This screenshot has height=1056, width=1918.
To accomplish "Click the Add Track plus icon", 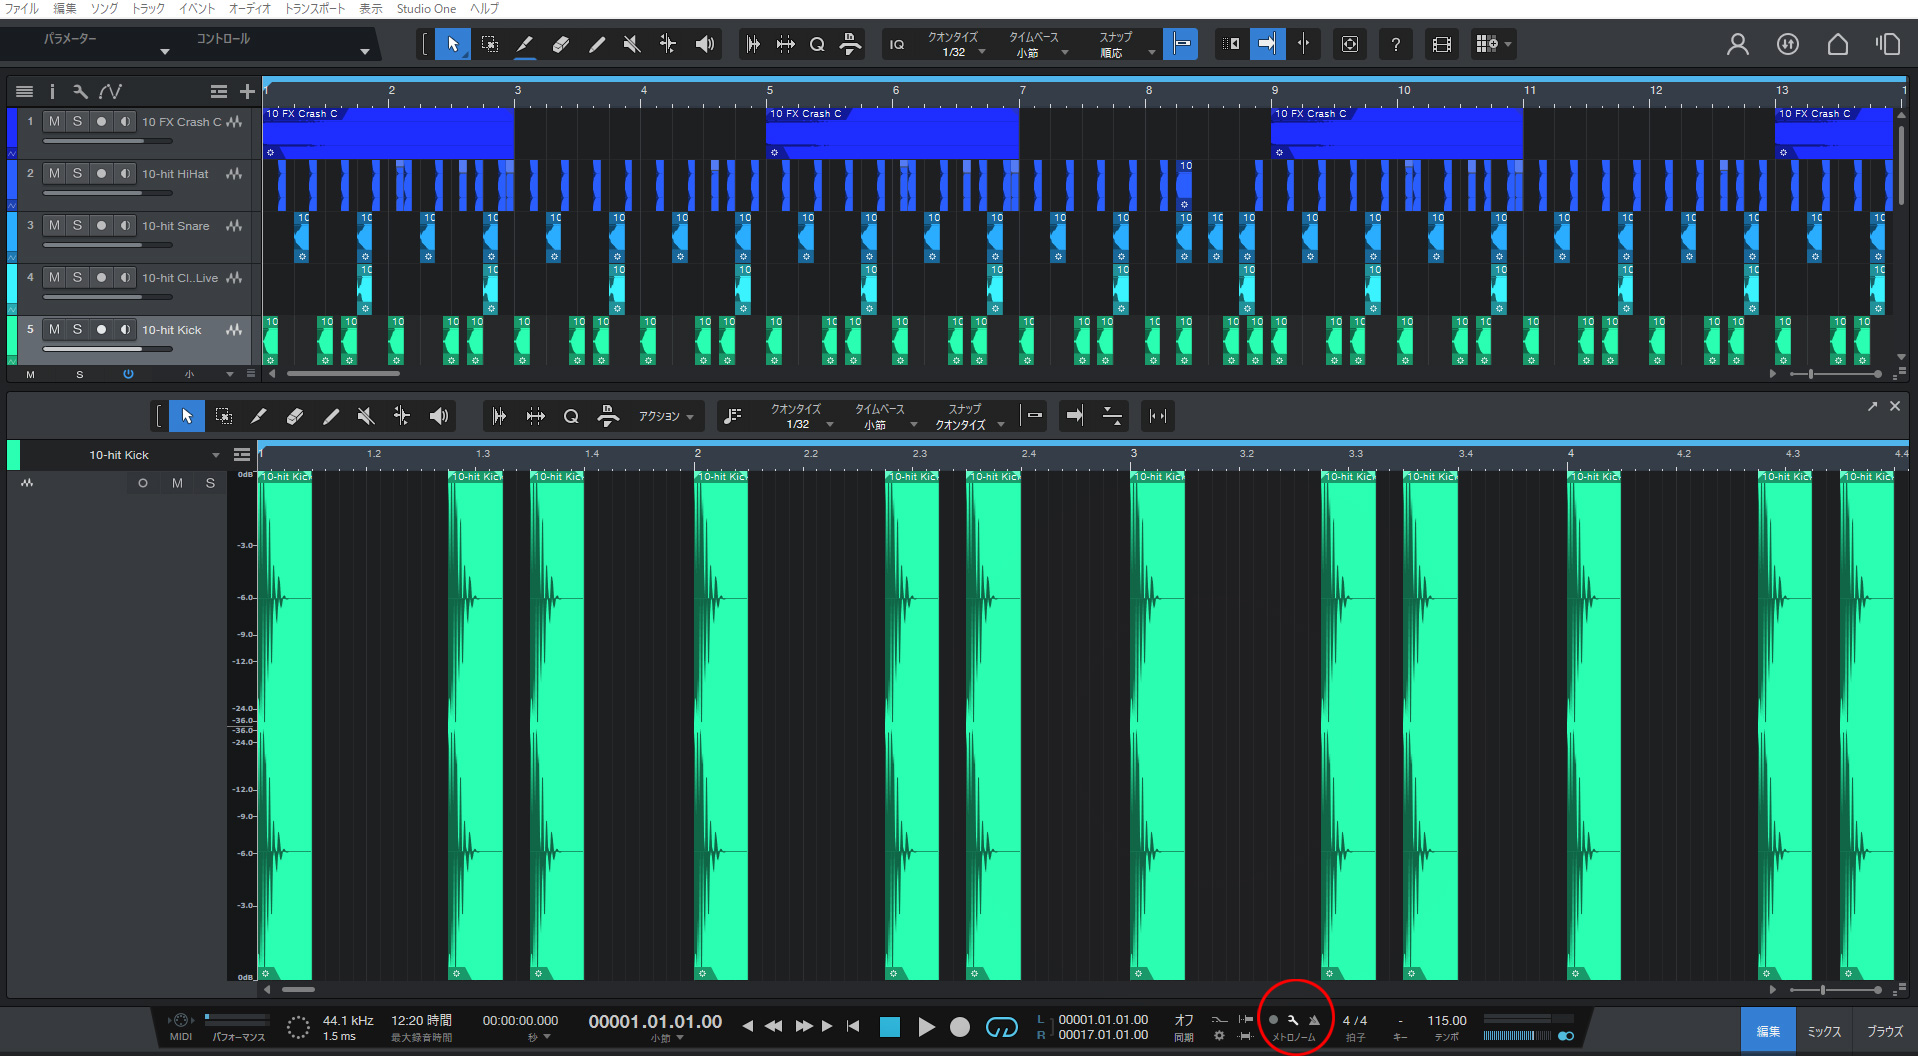I will [x=247, y=92].
